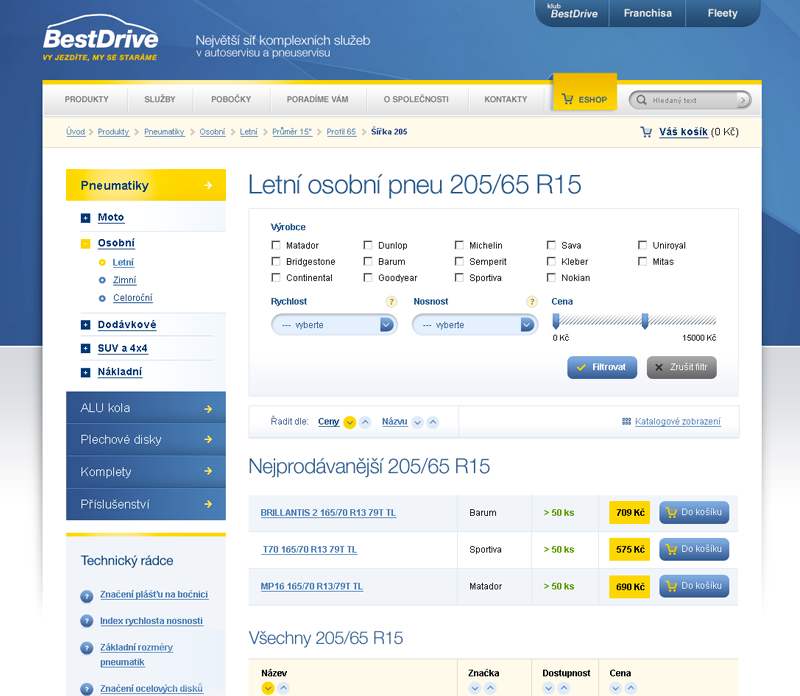
Task: Sort table Název column descending
Action: click(268, 688)
